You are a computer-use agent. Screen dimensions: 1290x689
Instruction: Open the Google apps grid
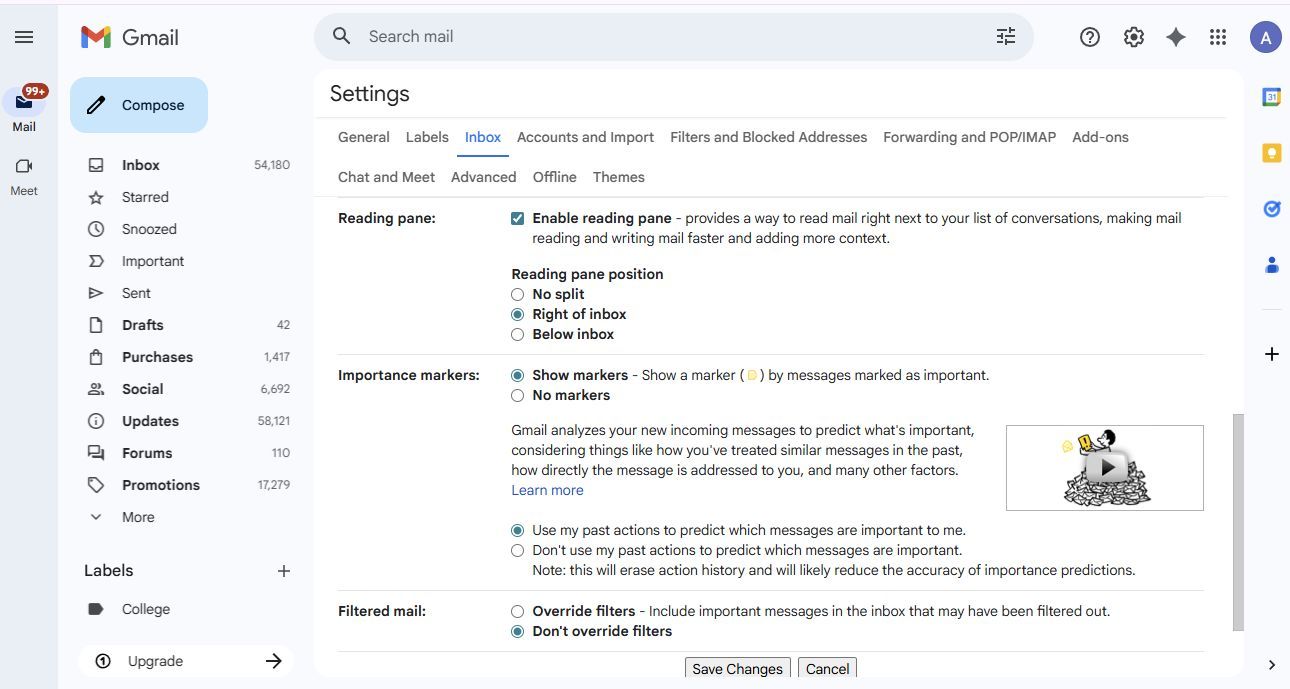point(1217,37)
